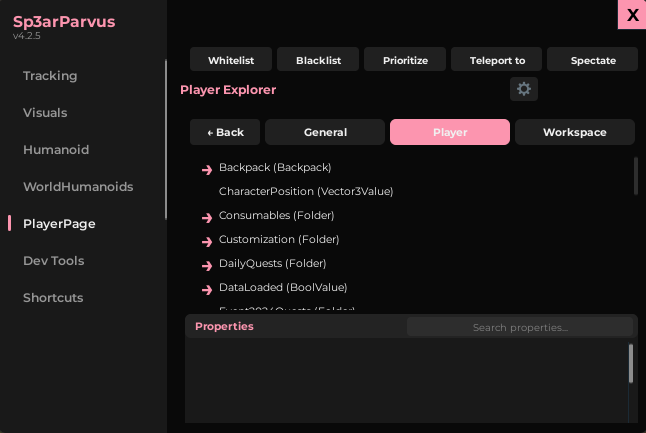This screenshot has height=433, width=646.
Task: Click the Sp3arParvus title
Action: point(64,21)
